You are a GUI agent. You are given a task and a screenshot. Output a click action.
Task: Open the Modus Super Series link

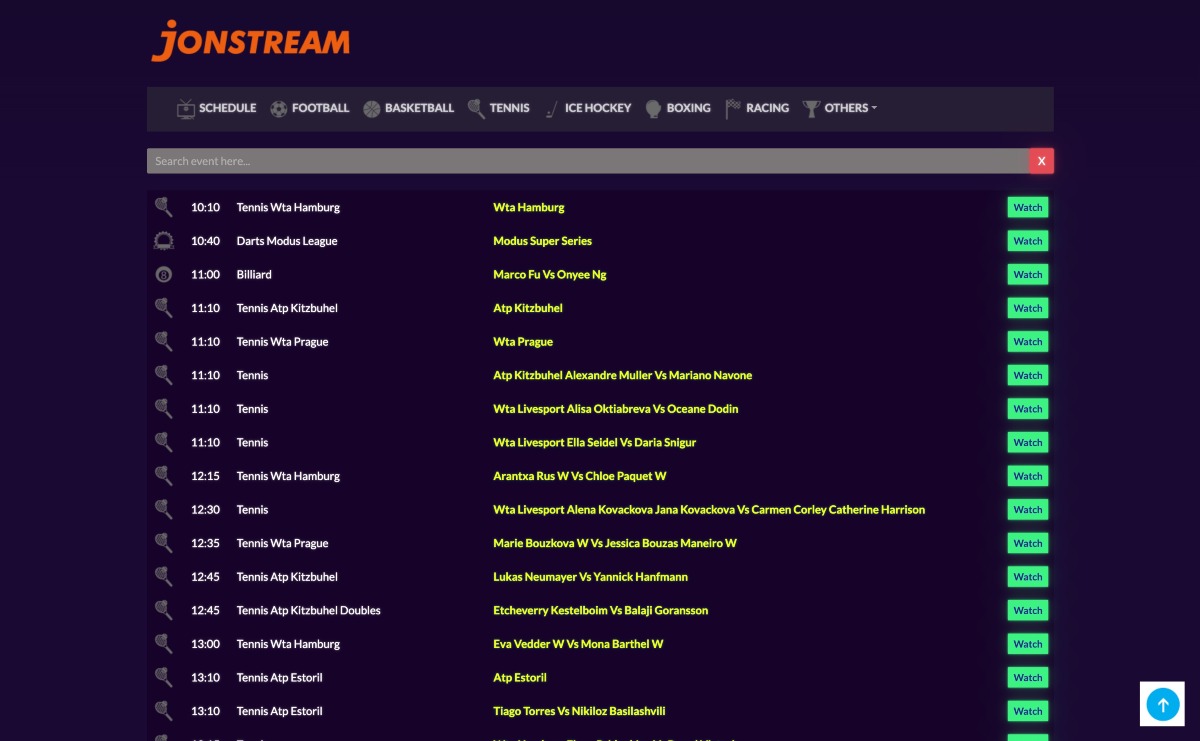pos(542,241)
